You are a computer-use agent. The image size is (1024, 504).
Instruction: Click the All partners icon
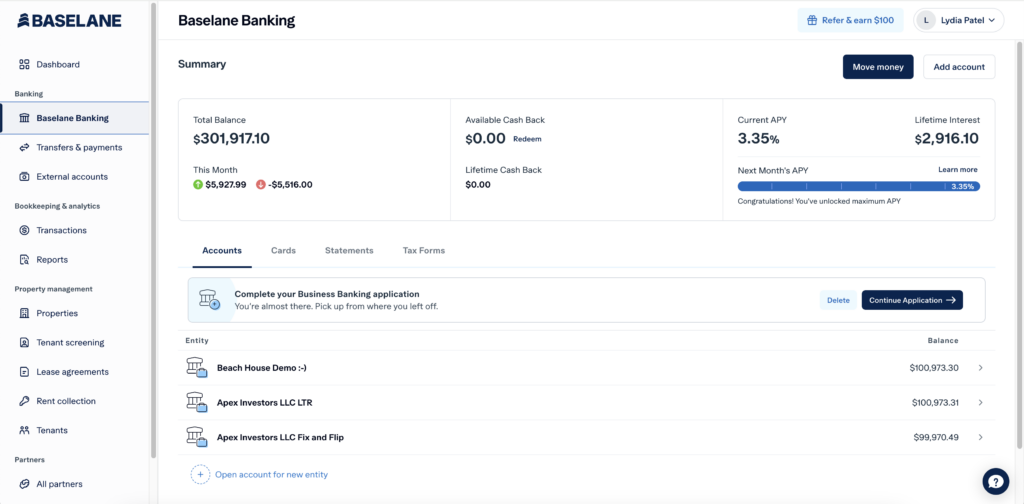coord(24,484)
